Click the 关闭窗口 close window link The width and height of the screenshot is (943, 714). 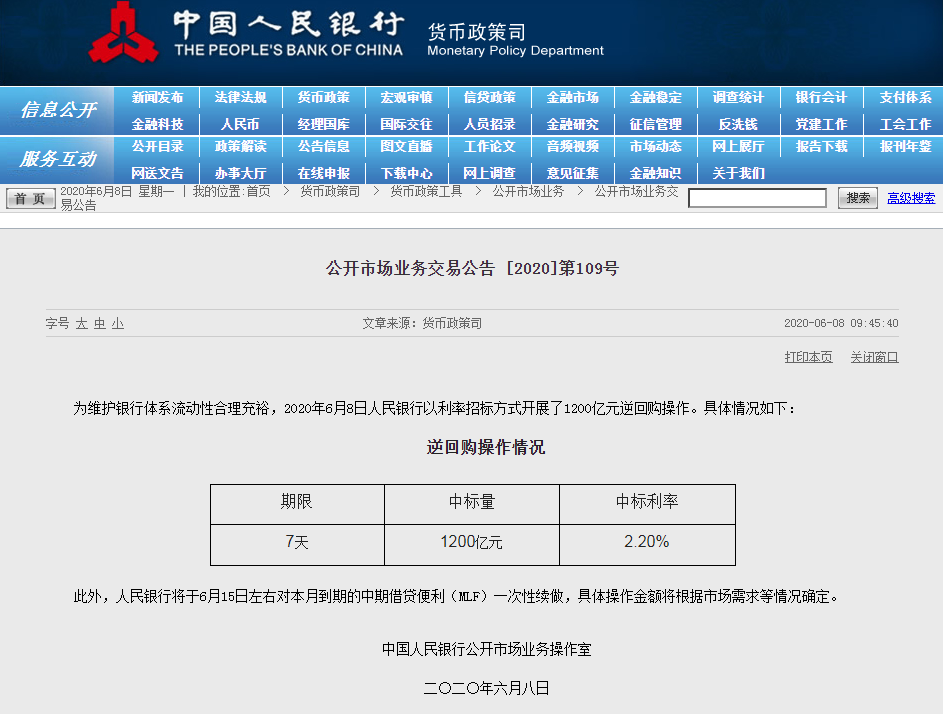point(874,357)
